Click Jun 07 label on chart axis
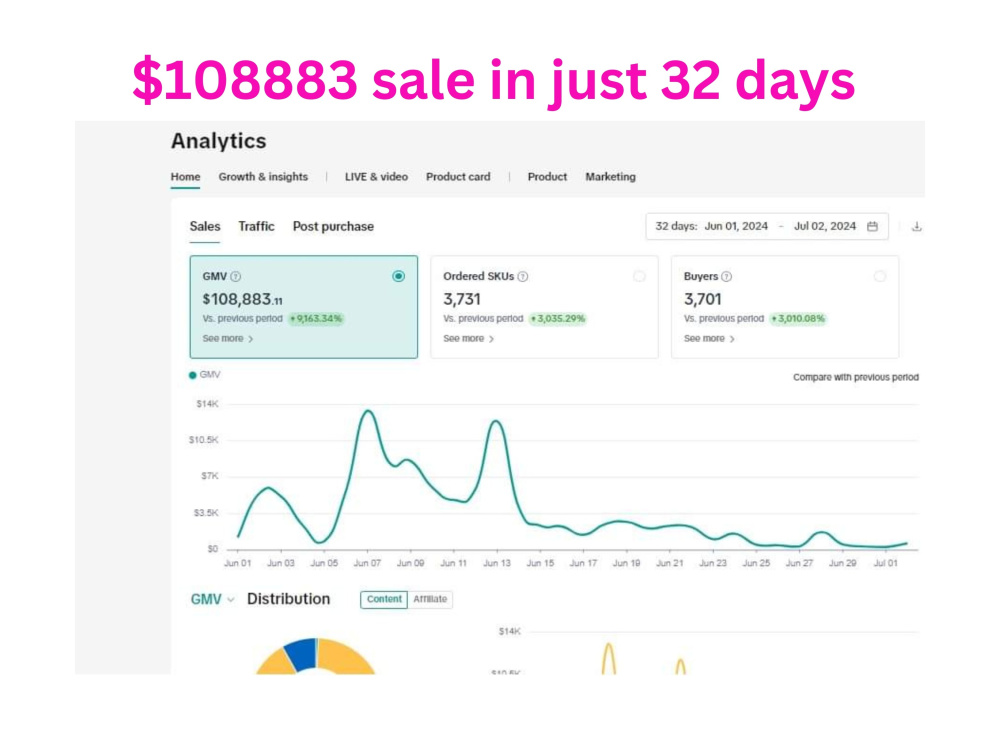 pos(367,563)
